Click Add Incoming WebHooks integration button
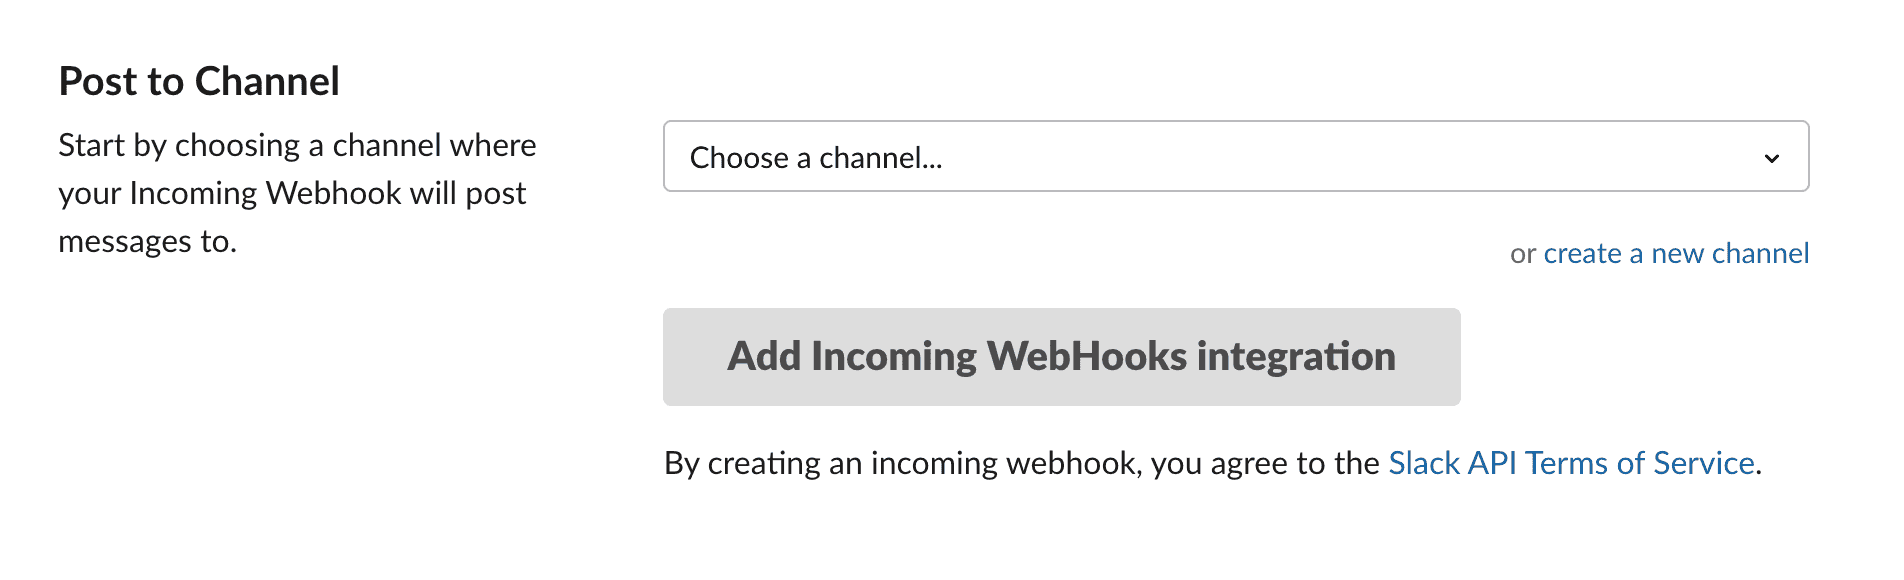 (x=1061, y=357)
